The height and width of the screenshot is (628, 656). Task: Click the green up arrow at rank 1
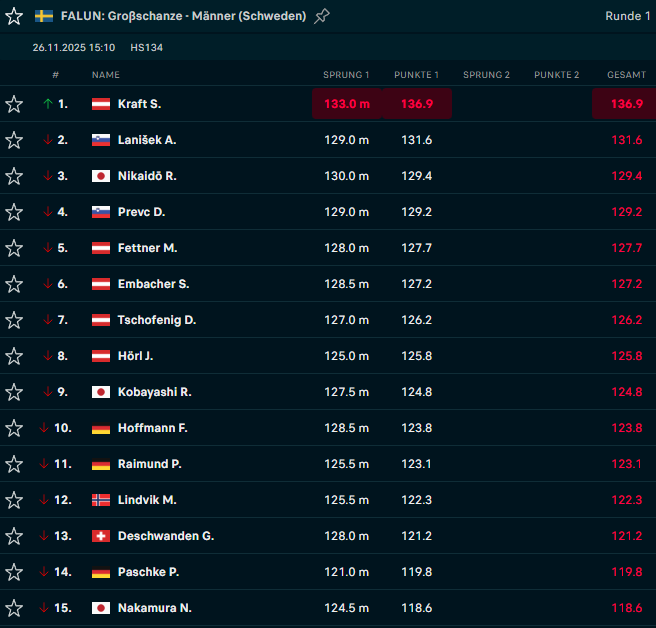(x=46, y=104)
